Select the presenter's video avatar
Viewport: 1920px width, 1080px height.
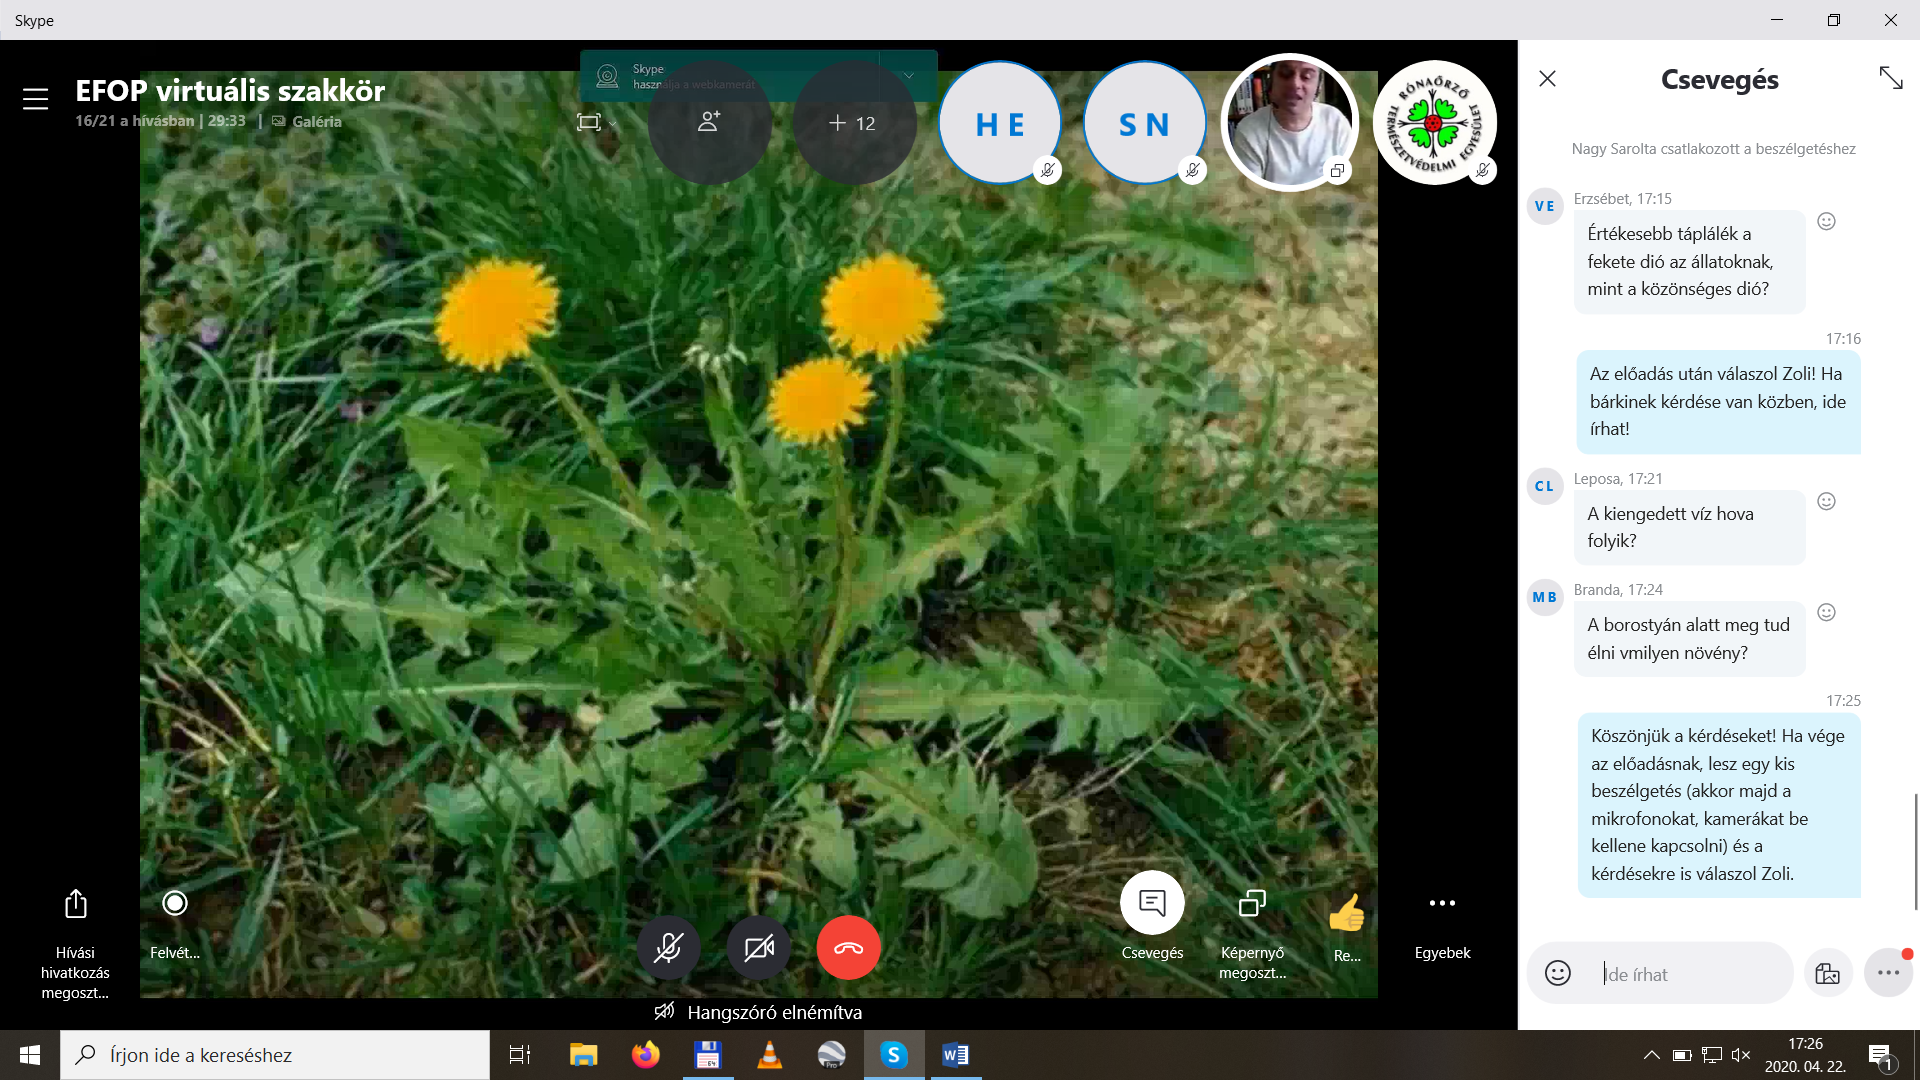[x=1289, y=122]
